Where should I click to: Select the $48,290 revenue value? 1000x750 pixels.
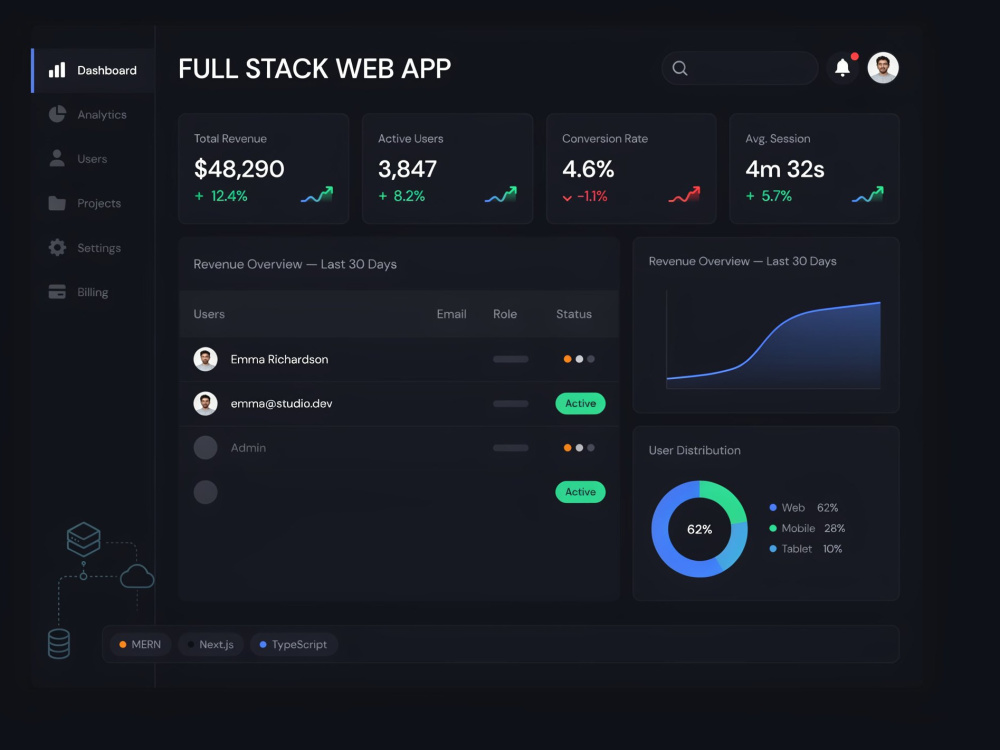point(239,169)
